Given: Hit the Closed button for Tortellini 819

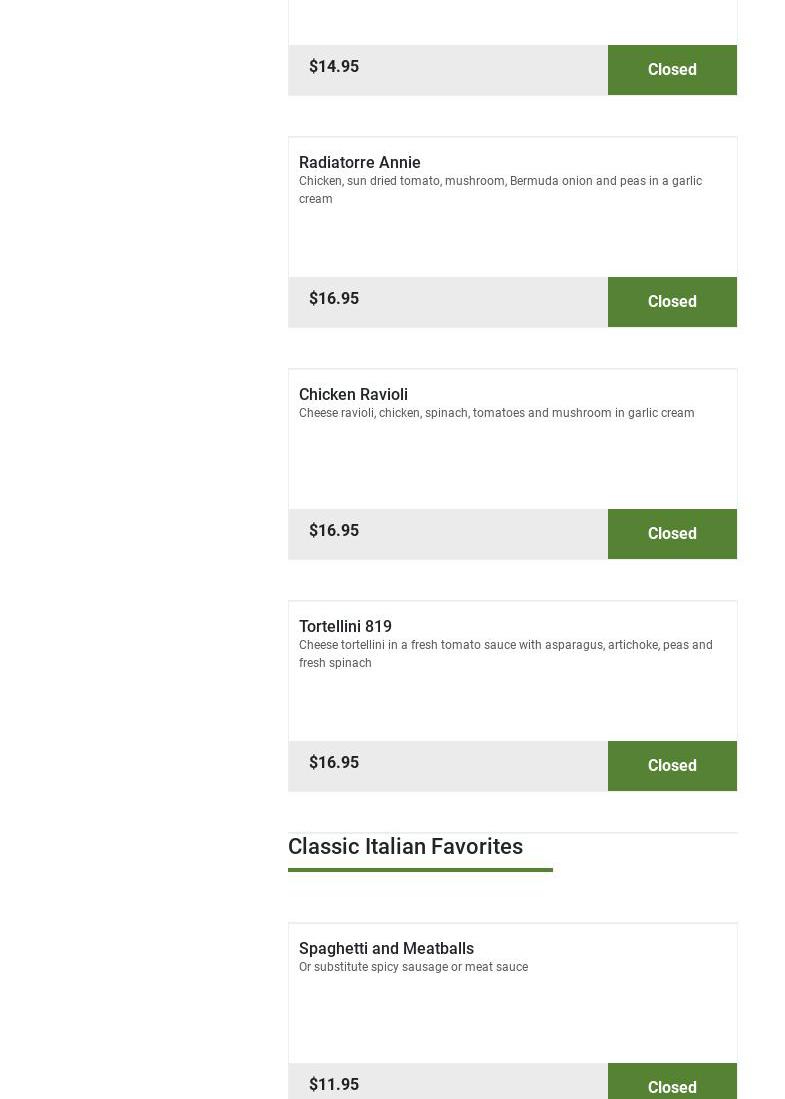Looking at the screenshot, I should point(672,766).
